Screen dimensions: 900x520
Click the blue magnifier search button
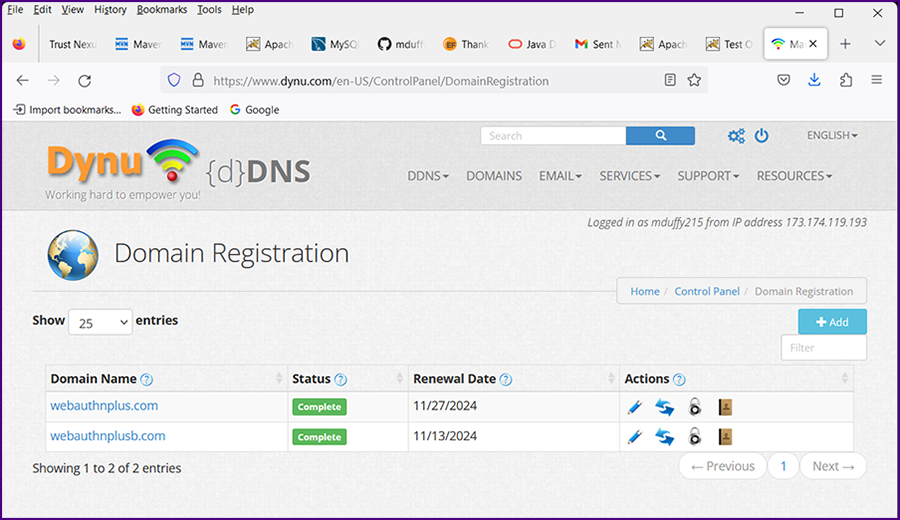point(660,136)
